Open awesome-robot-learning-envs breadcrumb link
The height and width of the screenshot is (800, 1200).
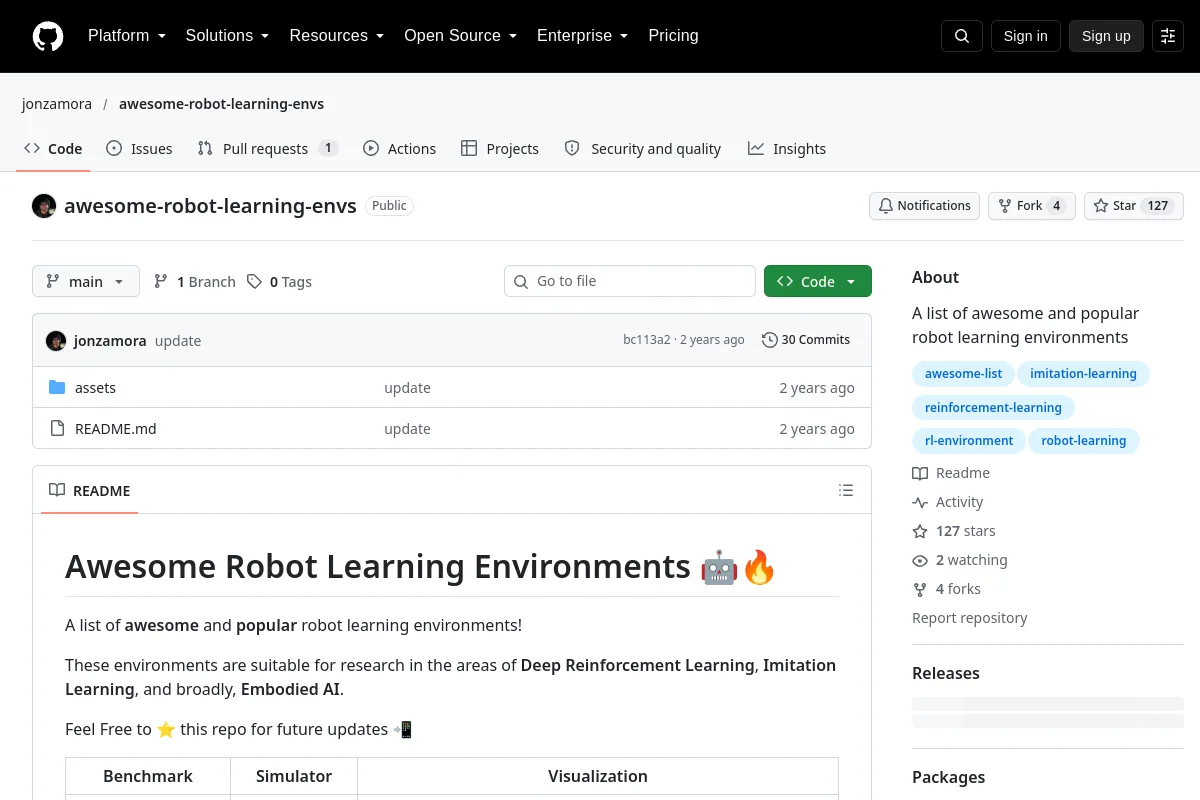pyautogui.click(x=221, y=104)
